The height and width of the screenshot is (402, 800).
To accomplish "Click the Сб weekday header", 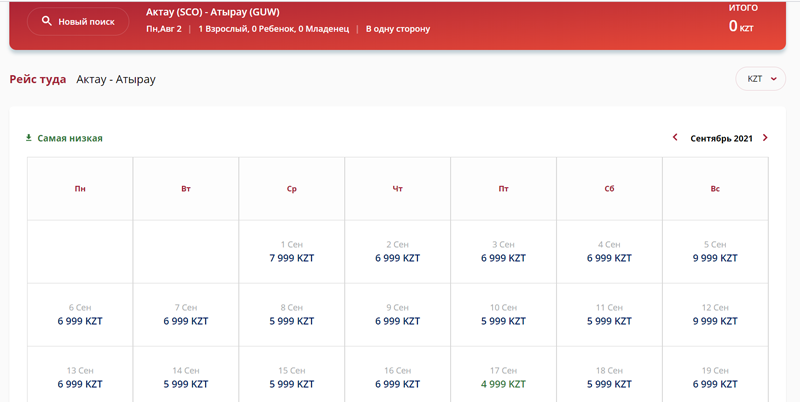I will tap(609, 189).
